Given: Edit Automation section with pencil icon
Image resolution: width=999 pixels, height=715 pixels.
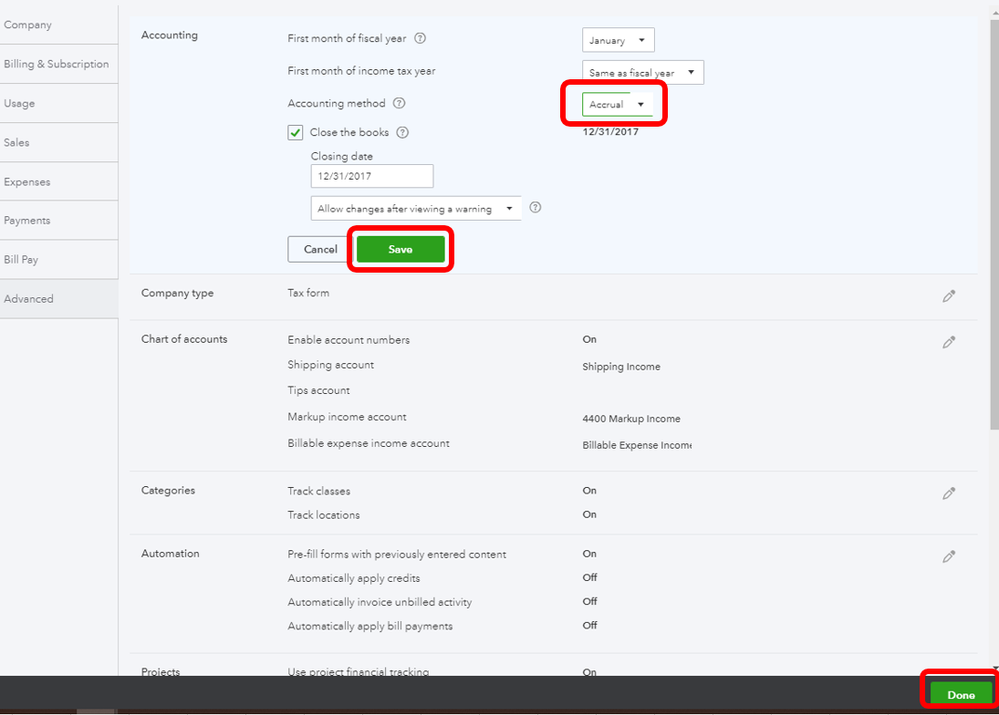Looking at the screenshot, I should [x=949, y=556].
